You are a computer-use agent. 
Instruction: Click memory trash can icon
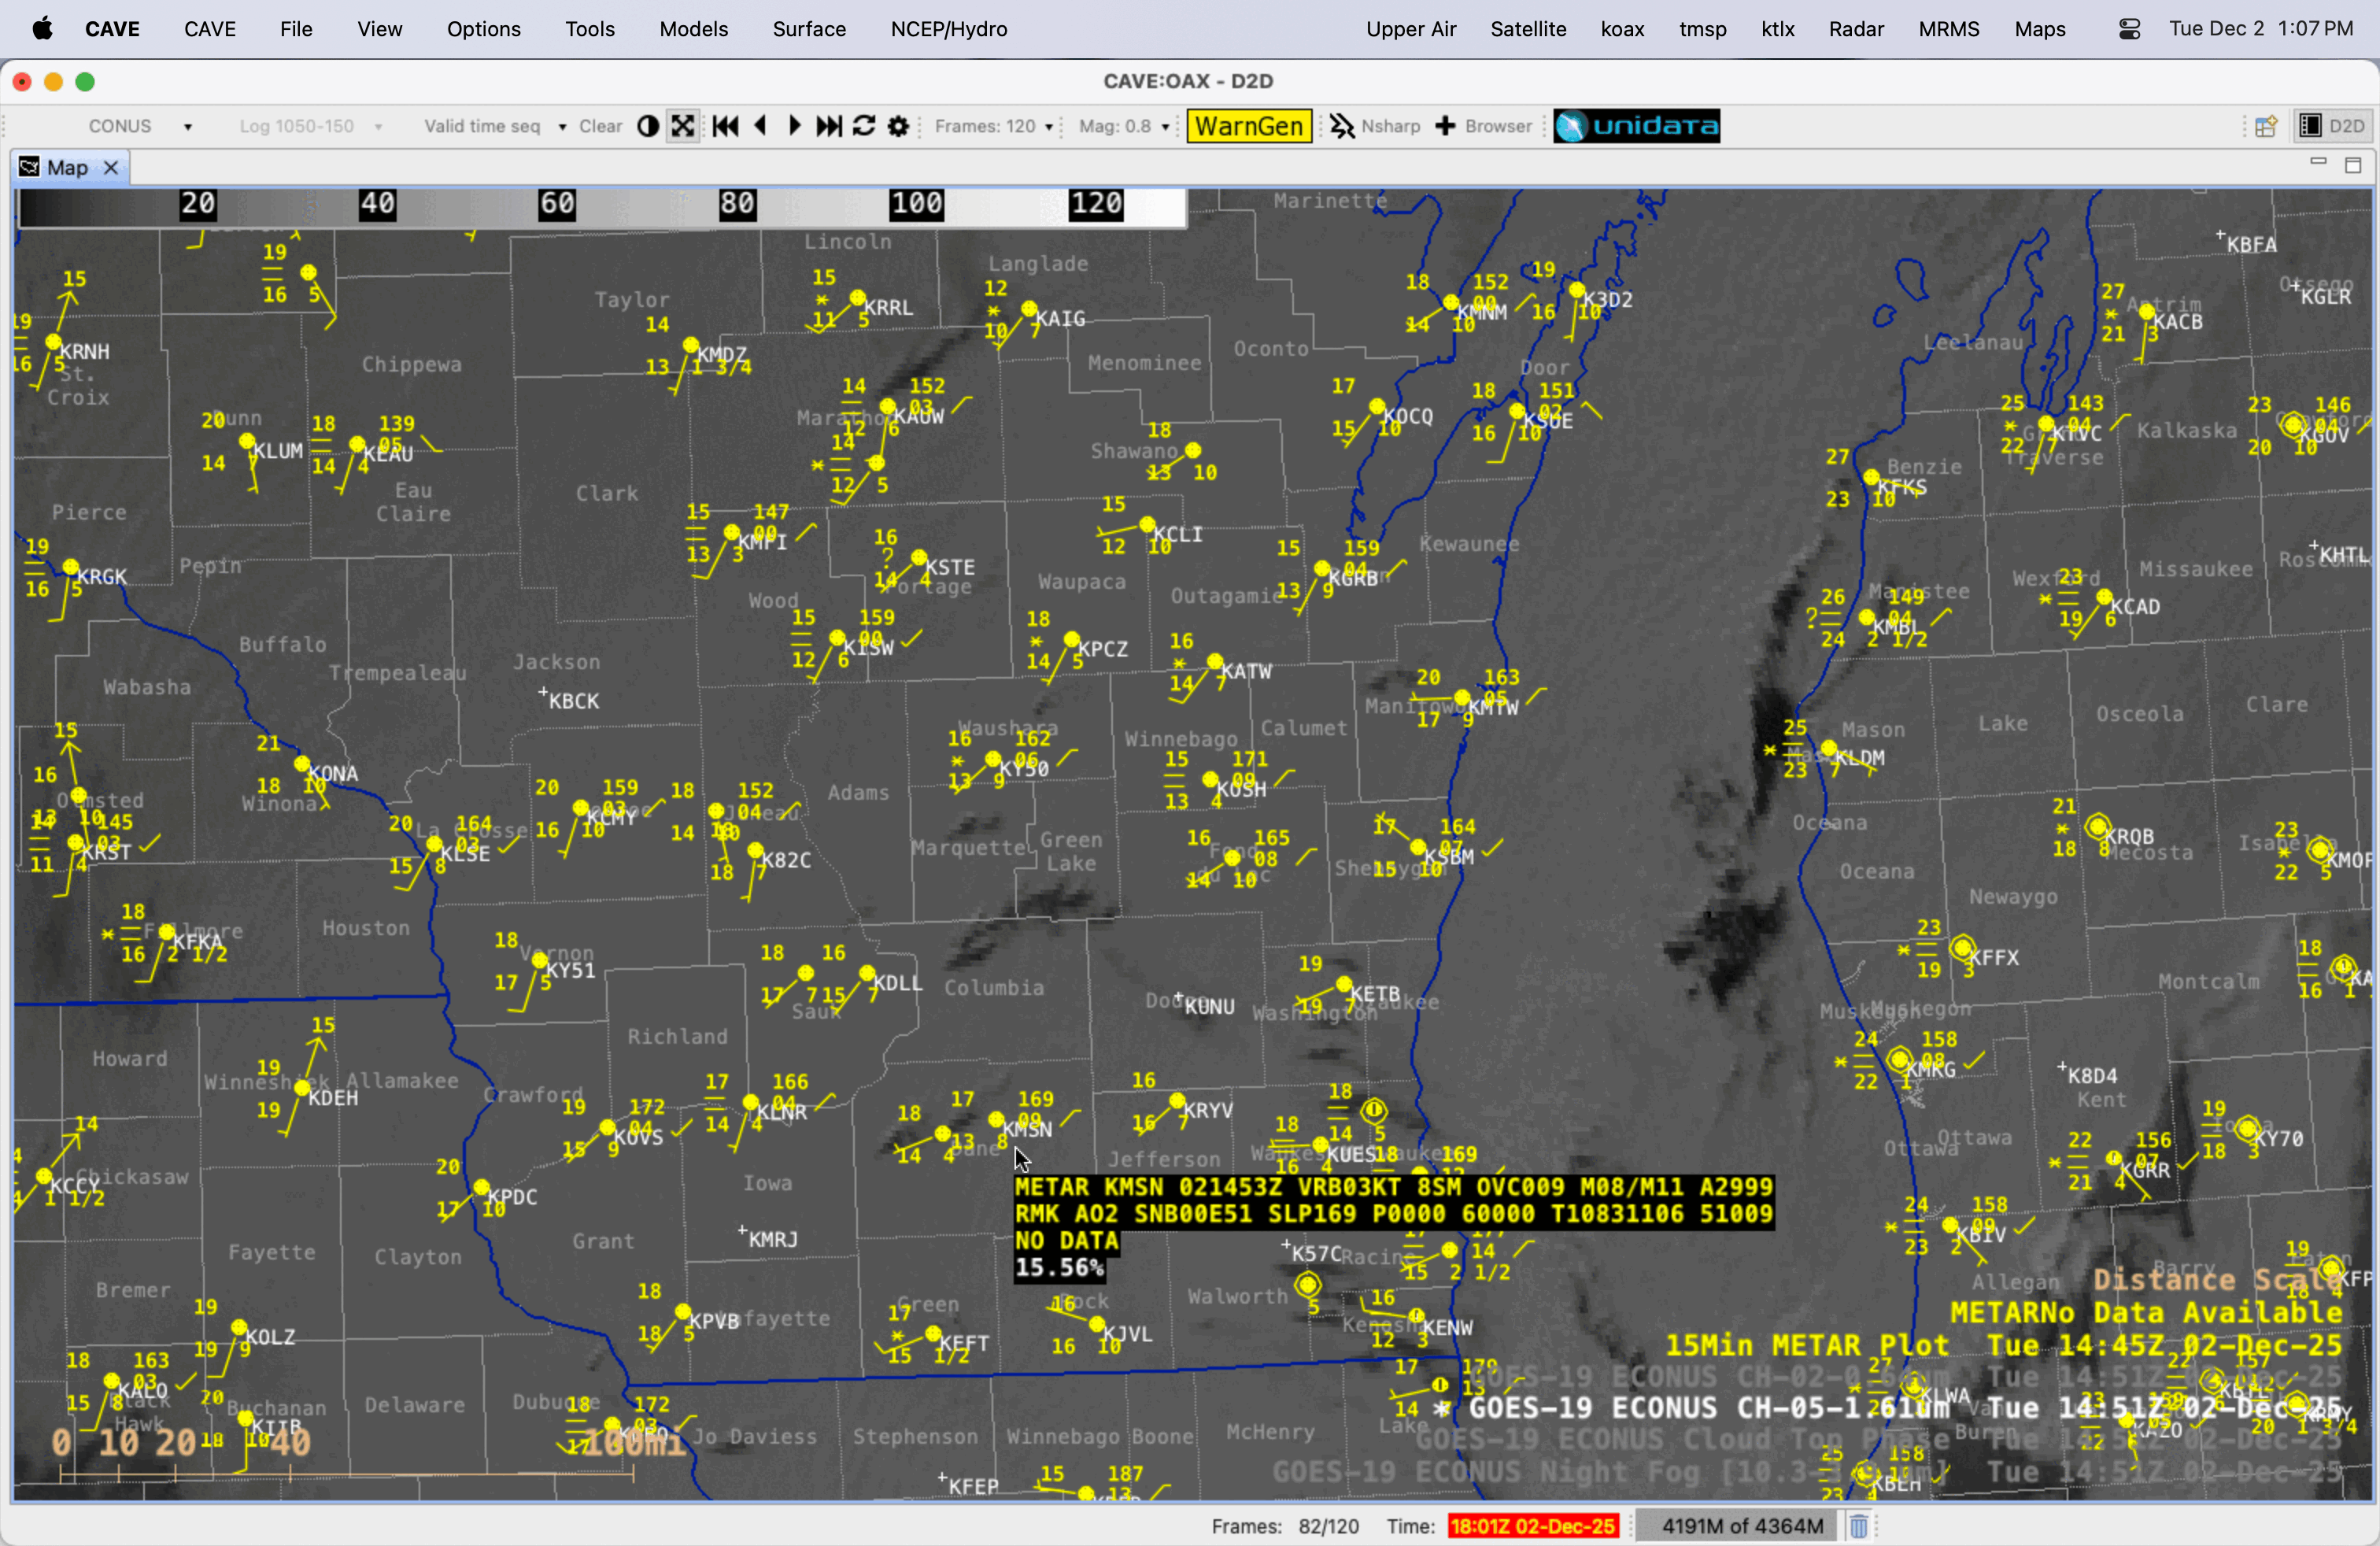pyautogui.click(x=1858, y=1526)
